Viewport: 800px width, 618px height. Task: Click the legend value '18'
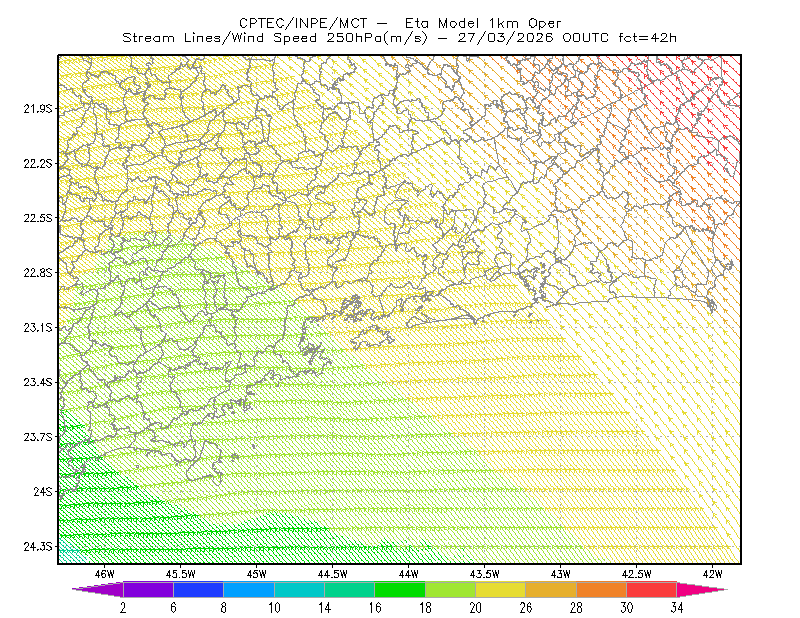click(425, 608)
